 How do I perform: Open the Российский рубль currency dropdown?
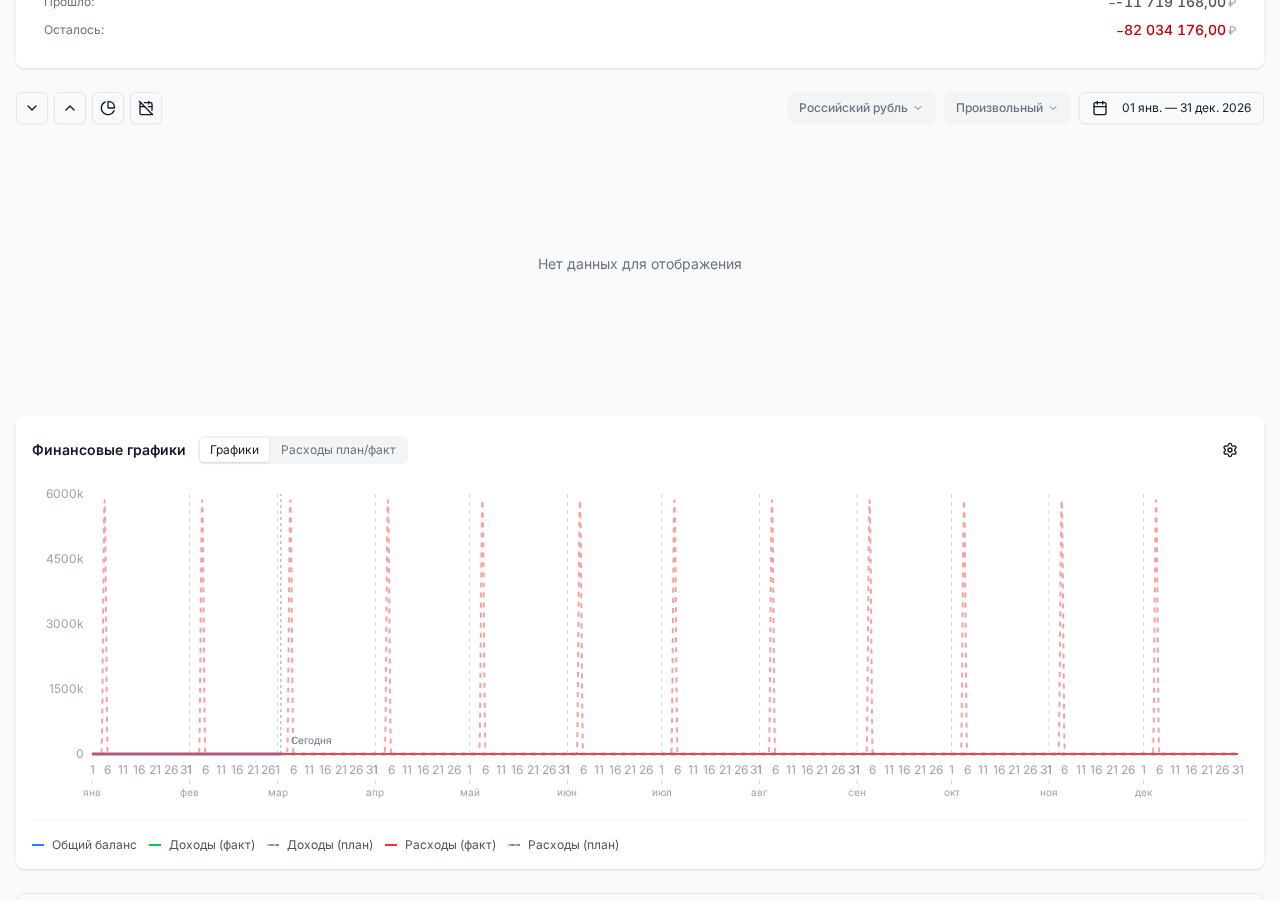click(861, 108)
